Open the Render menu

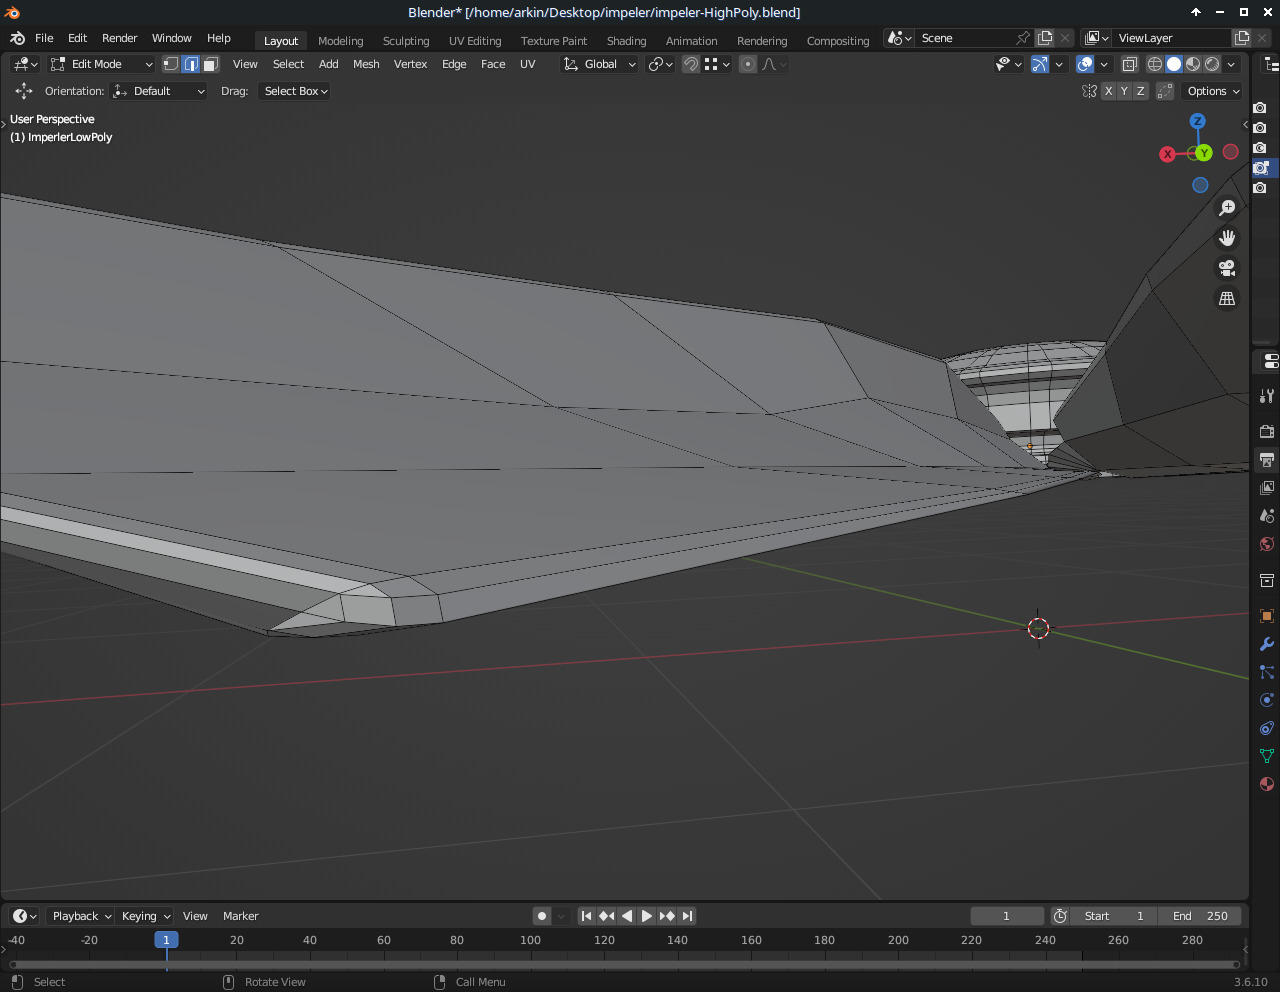point(120,38)
